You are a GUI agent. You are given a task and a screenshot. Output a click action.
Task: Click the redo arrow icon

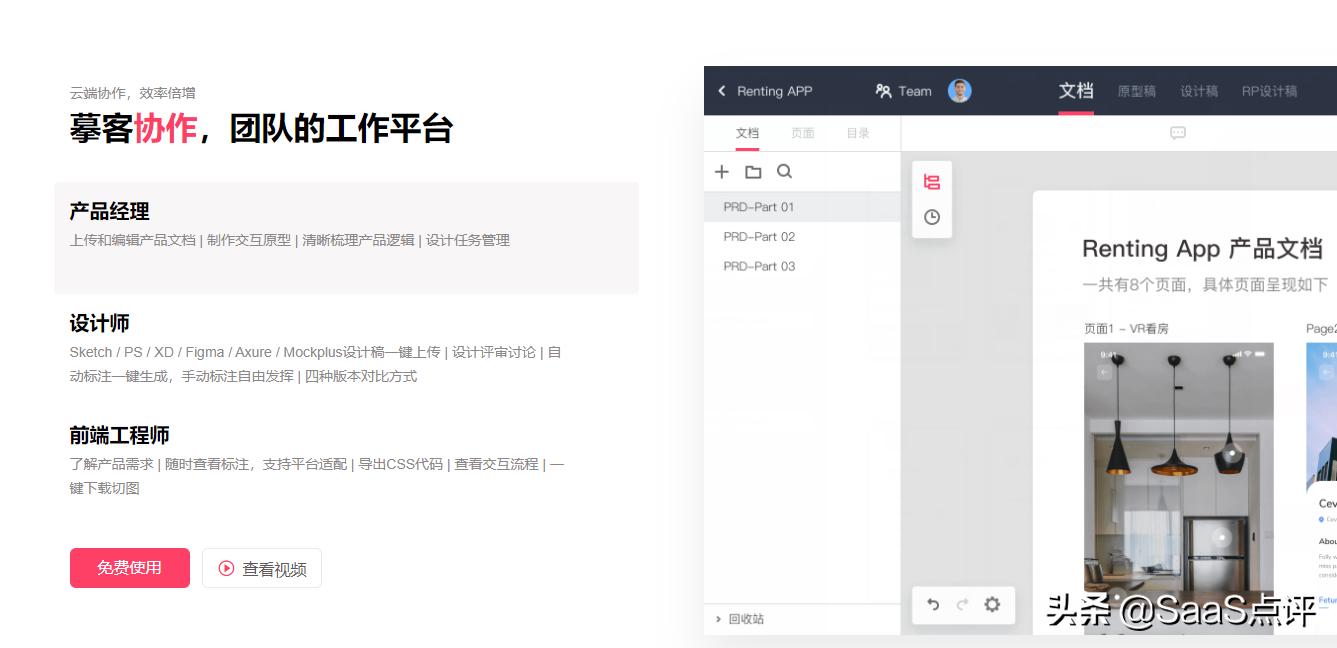click(961, 604)
